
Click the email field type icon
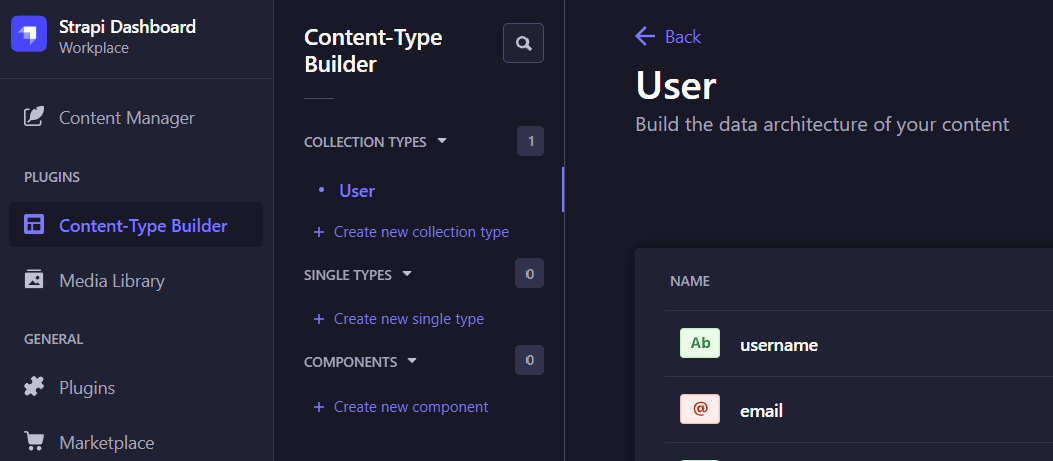click(x=700, y=410)
